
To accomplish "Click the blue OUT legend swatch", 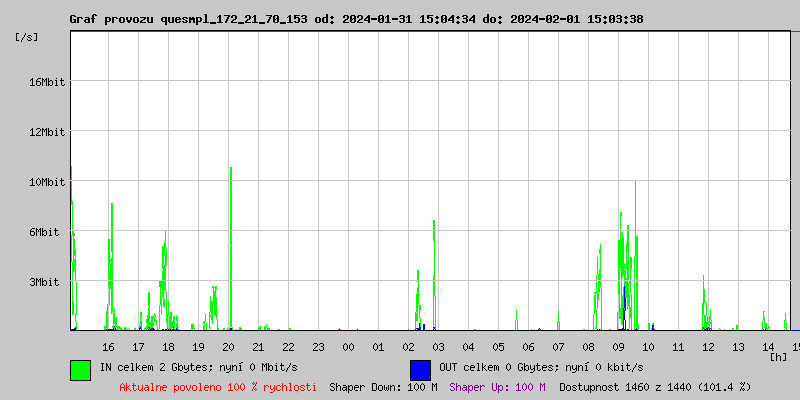I will click(420, 369).
